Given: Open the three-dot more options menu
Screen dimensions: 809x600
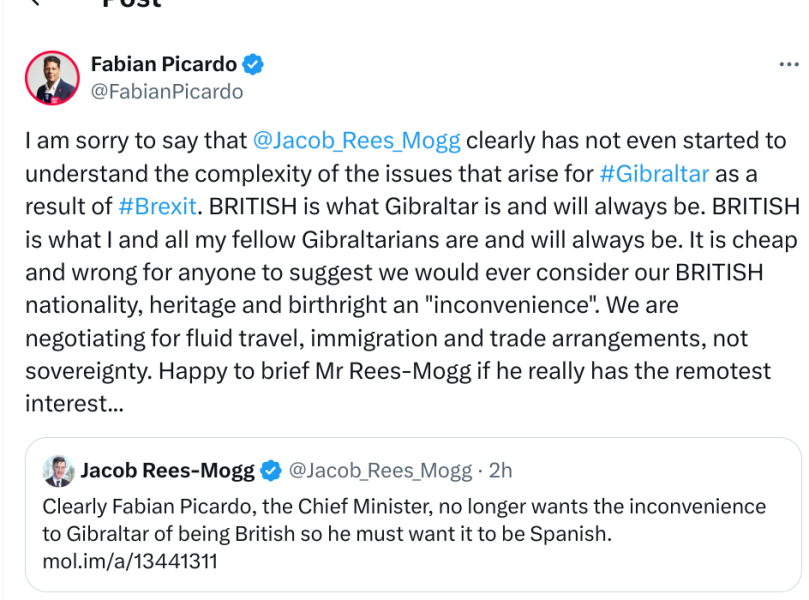Looking at the screenshot, I should click(788, 65).
